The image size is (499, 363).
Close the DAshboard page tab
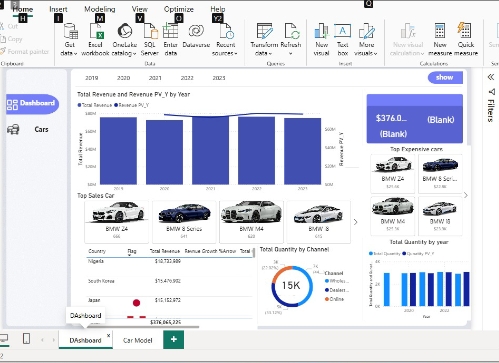(x=108, y=335)
